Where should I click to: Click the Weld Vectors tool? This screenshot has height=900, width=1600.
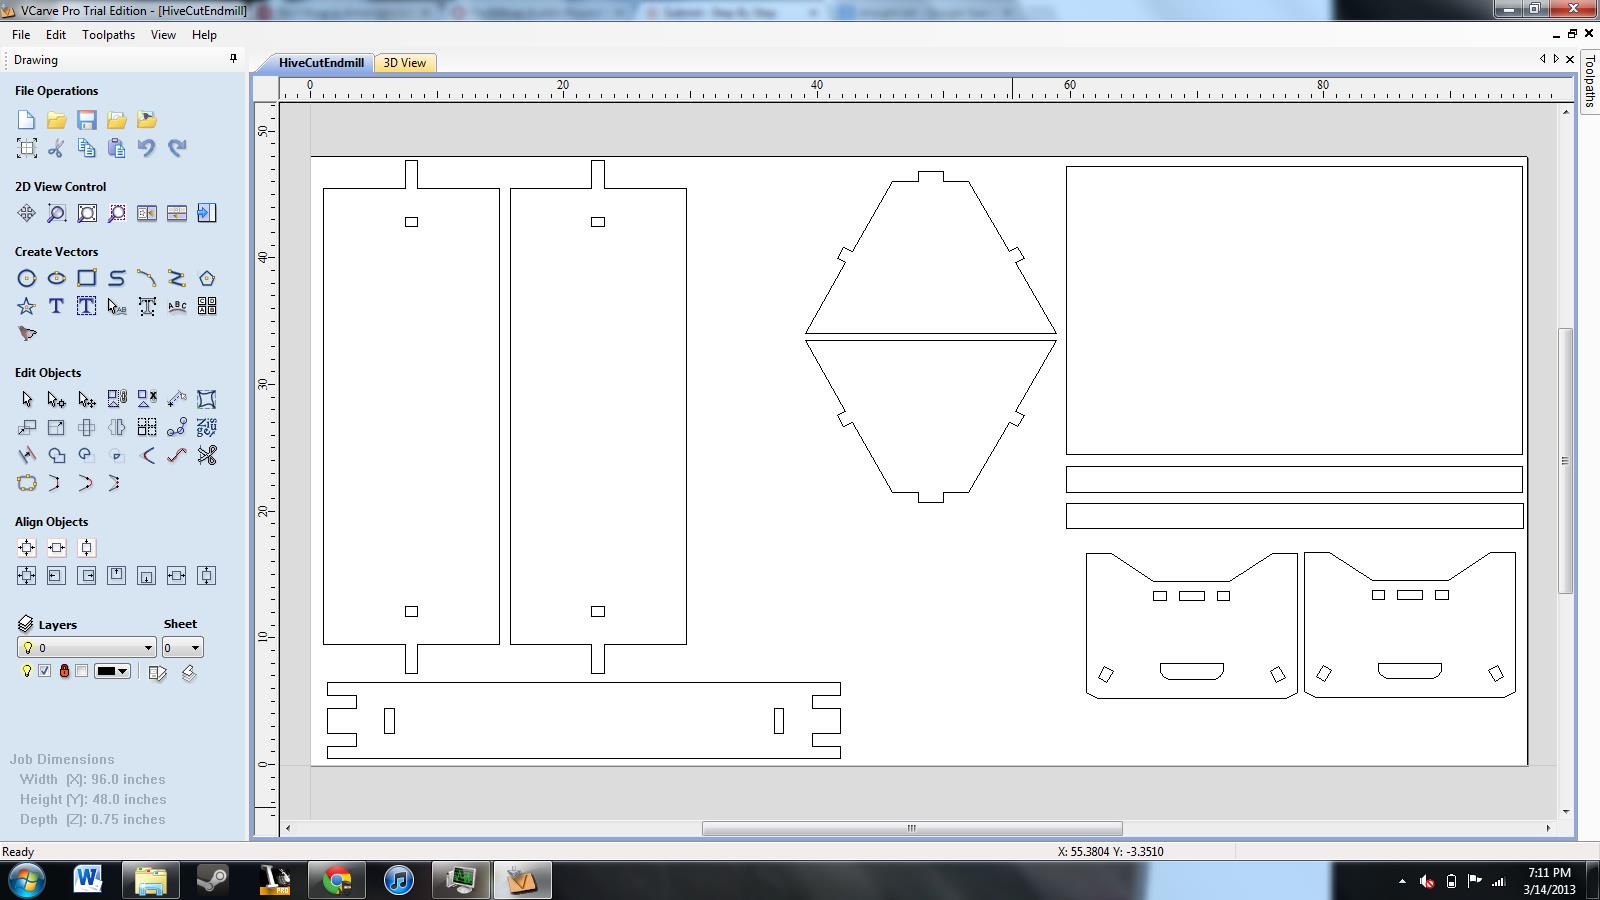[57, 455]
